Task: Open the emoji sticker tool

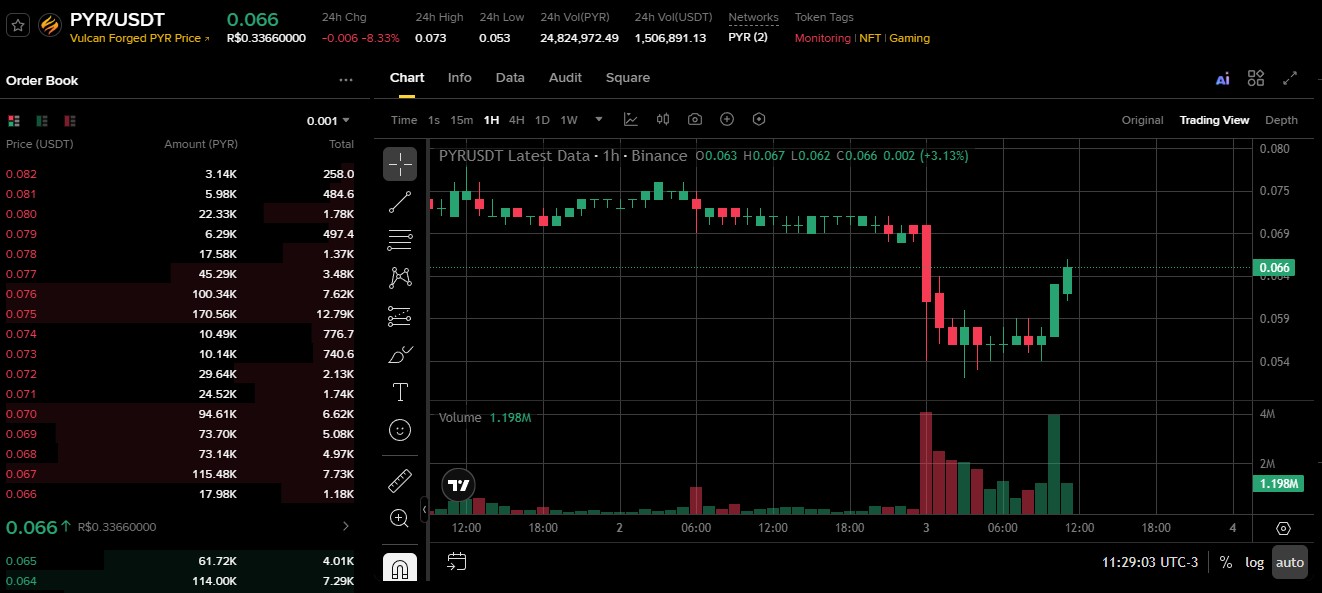Action: tap(400, 431)
